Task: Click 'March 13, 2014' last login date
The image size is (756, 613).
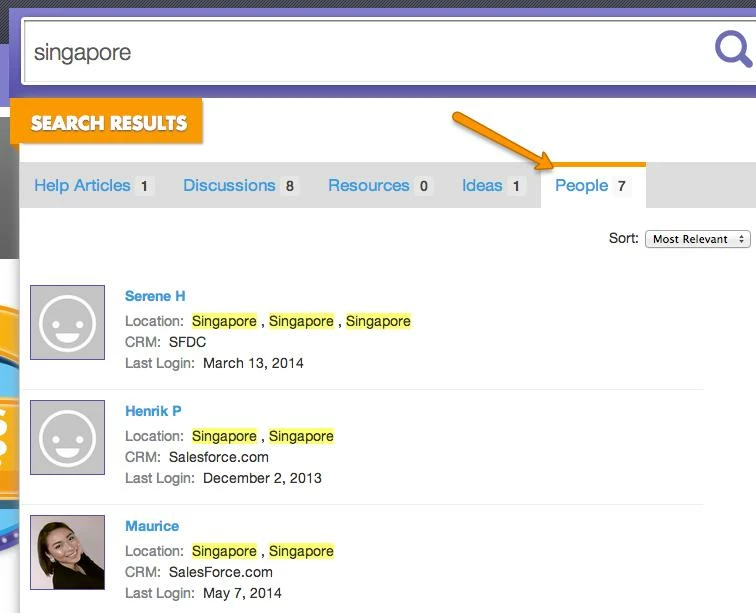Action: click(253, 363)
